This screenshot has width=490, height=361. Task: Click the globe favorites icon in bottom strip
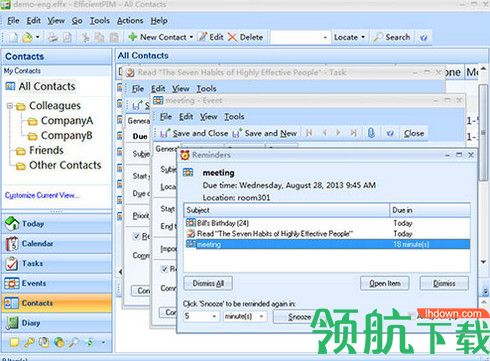click(x=59, y=342)
